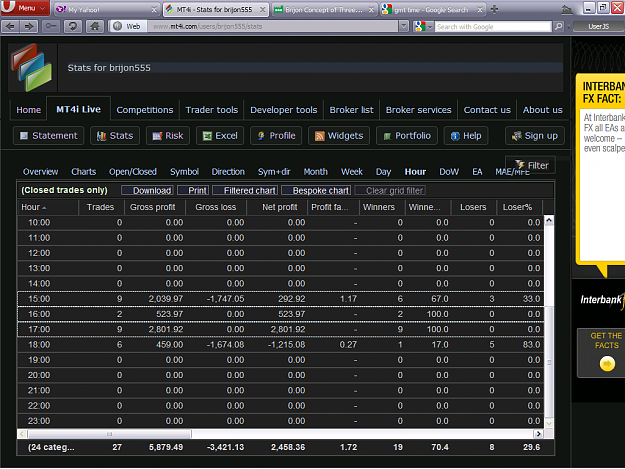Viewport: 625px width, 469px height.
Task: Click the Clear grid filter button
Action: pyautogui.click(x=390, y=190)
